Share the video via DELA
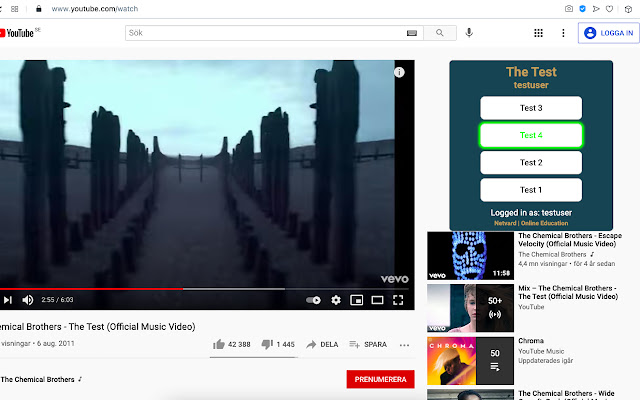Image resolution: width=640 pixels, height=400 pixels. (x=322, y=344)
